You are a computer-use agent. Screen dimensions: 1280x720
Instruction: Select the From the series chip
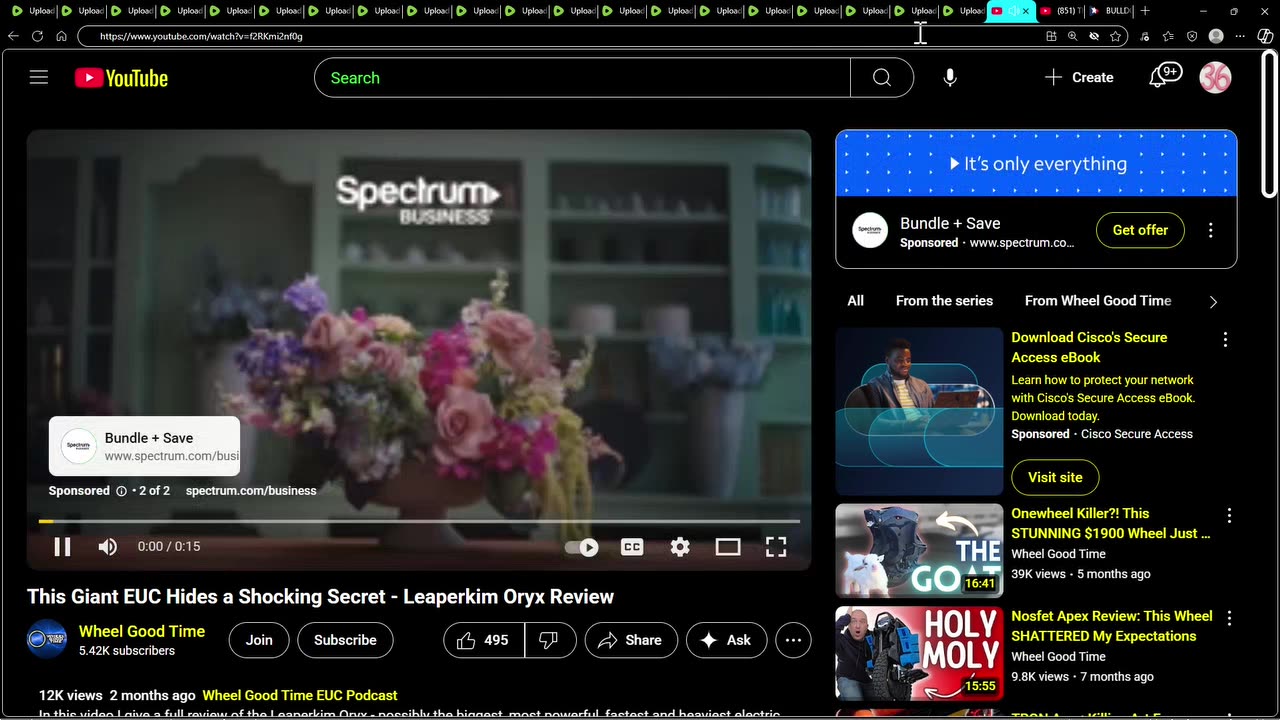click(x=944, y=301)
